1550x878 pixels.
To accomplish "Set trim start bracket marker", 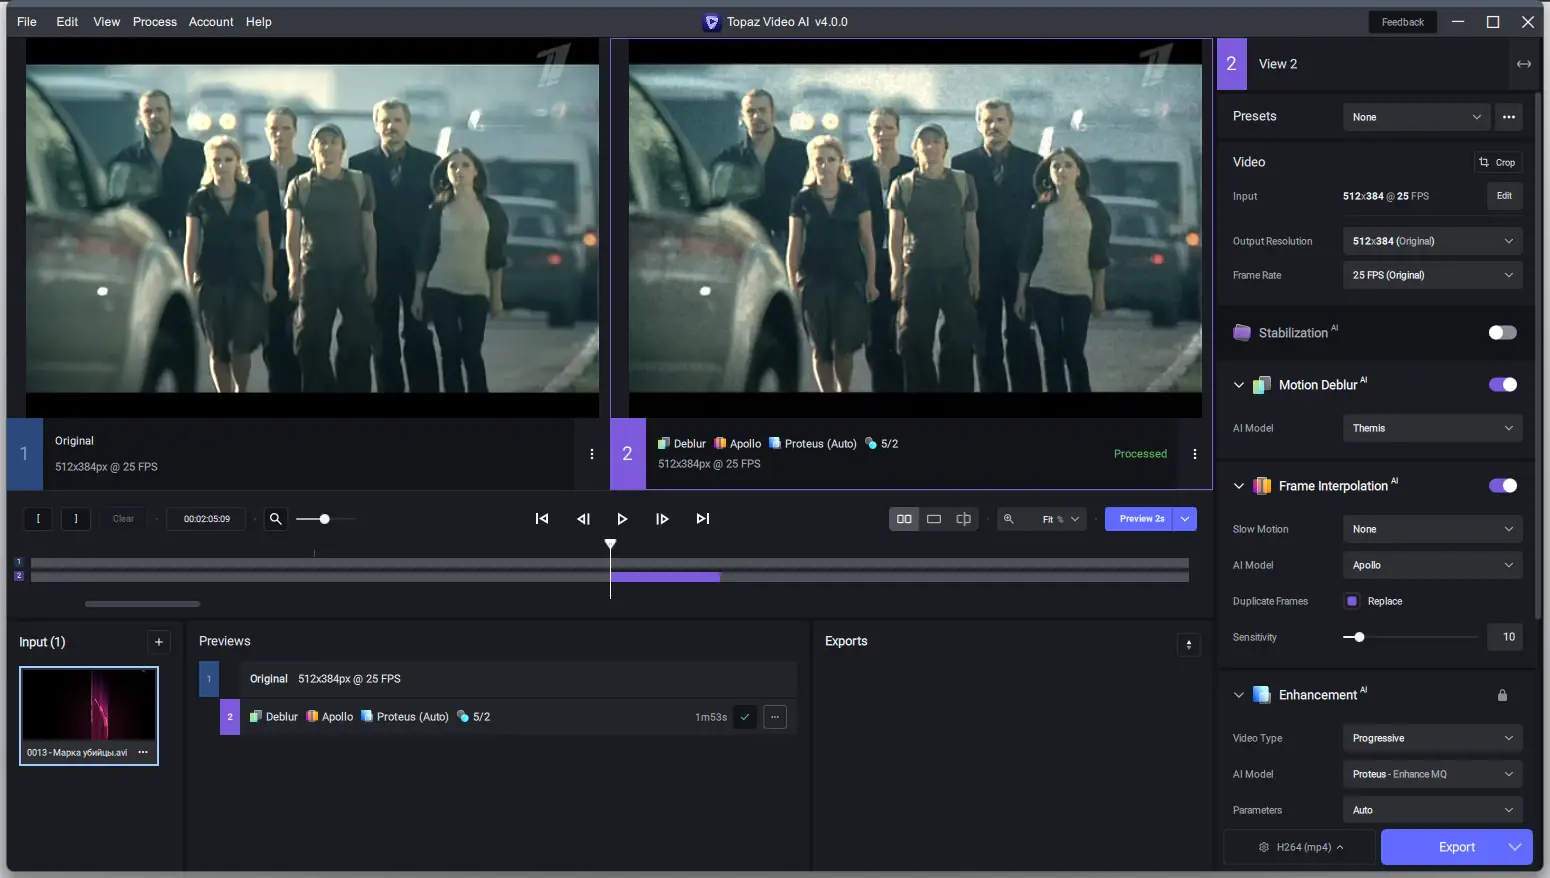I will coord(38,519).
